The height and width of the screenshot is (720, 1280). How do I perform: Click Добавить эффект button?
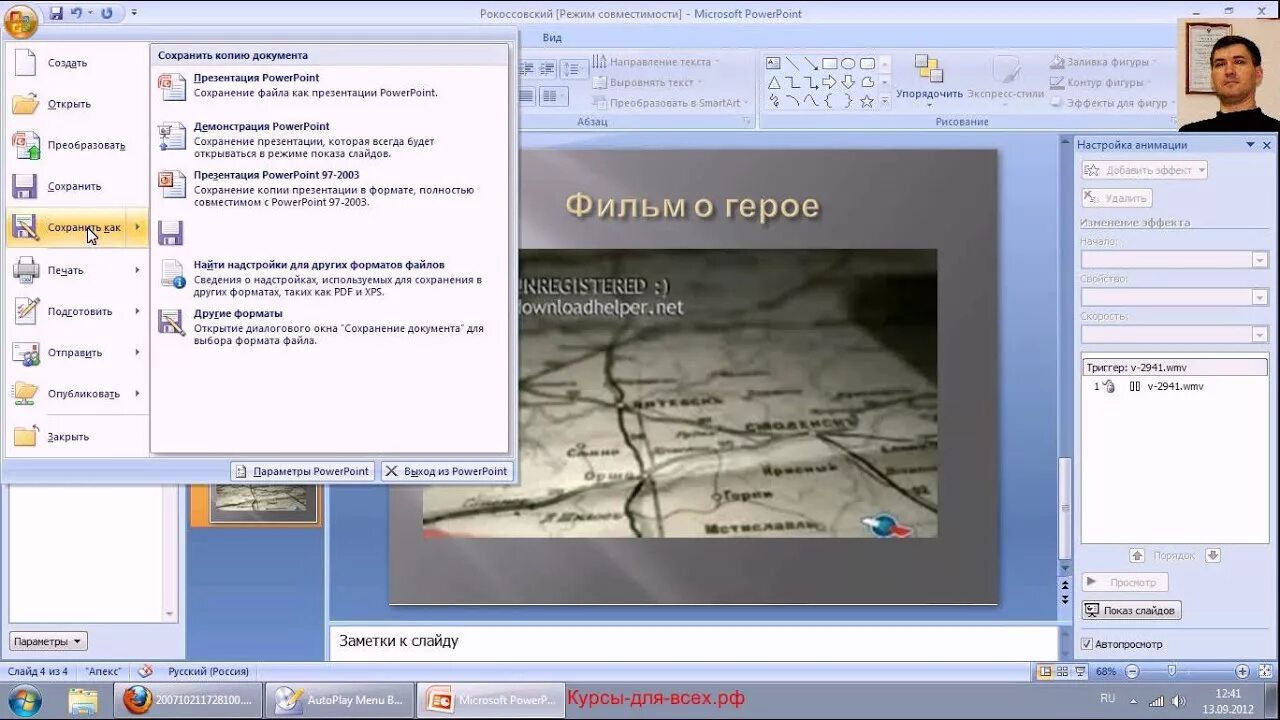[1145, 170]
